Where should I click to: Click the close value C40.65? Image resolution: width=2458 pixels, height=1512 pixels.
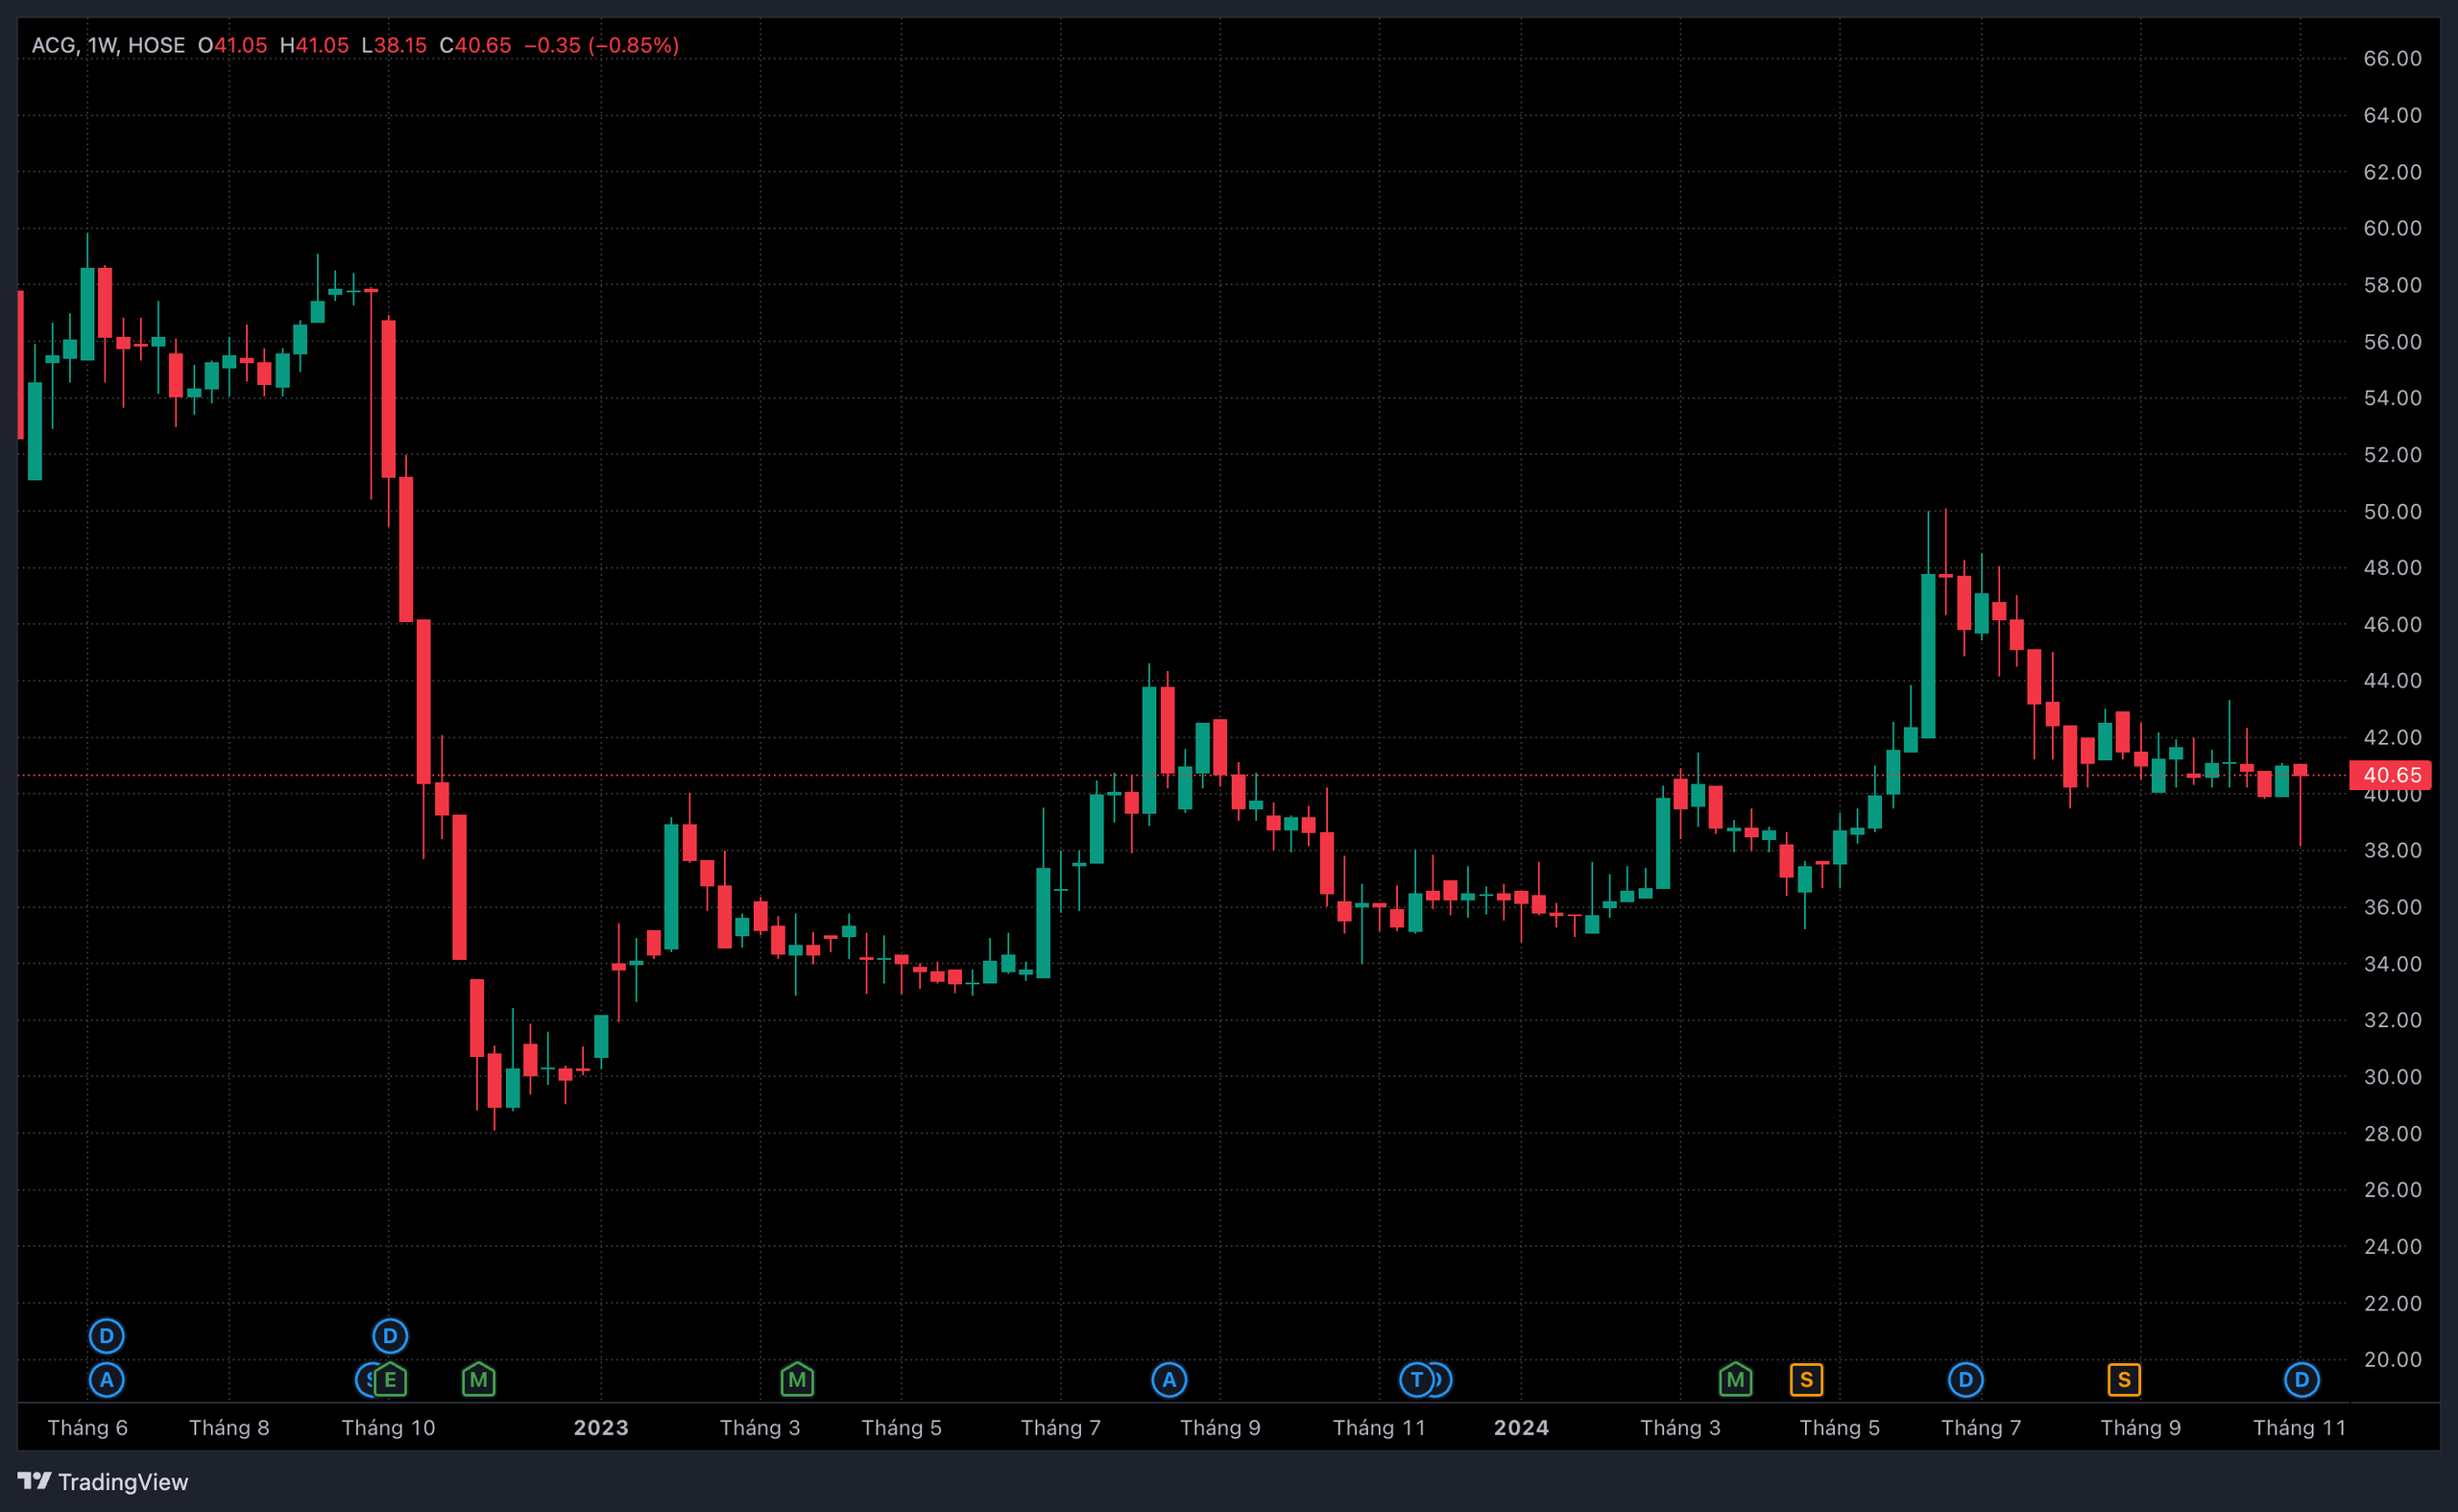tap(475, 45)
